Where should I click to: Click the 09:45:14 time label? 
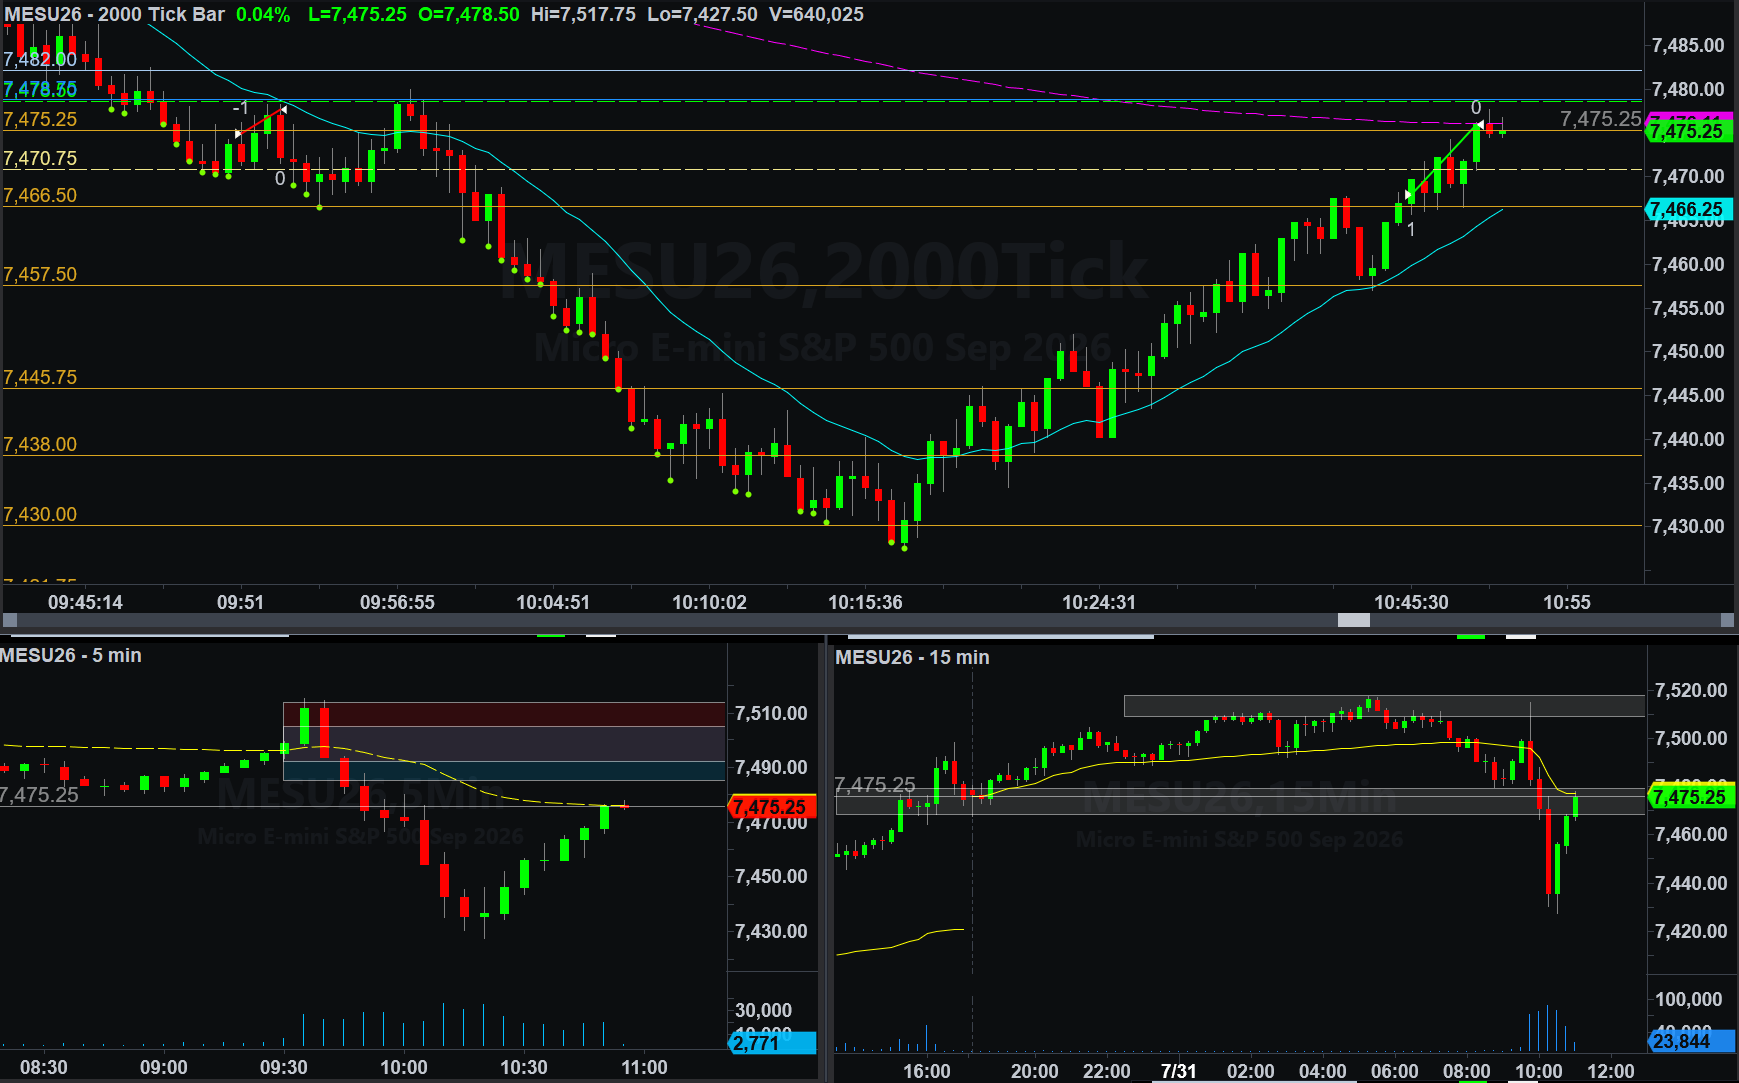click(x=85, y=603)
